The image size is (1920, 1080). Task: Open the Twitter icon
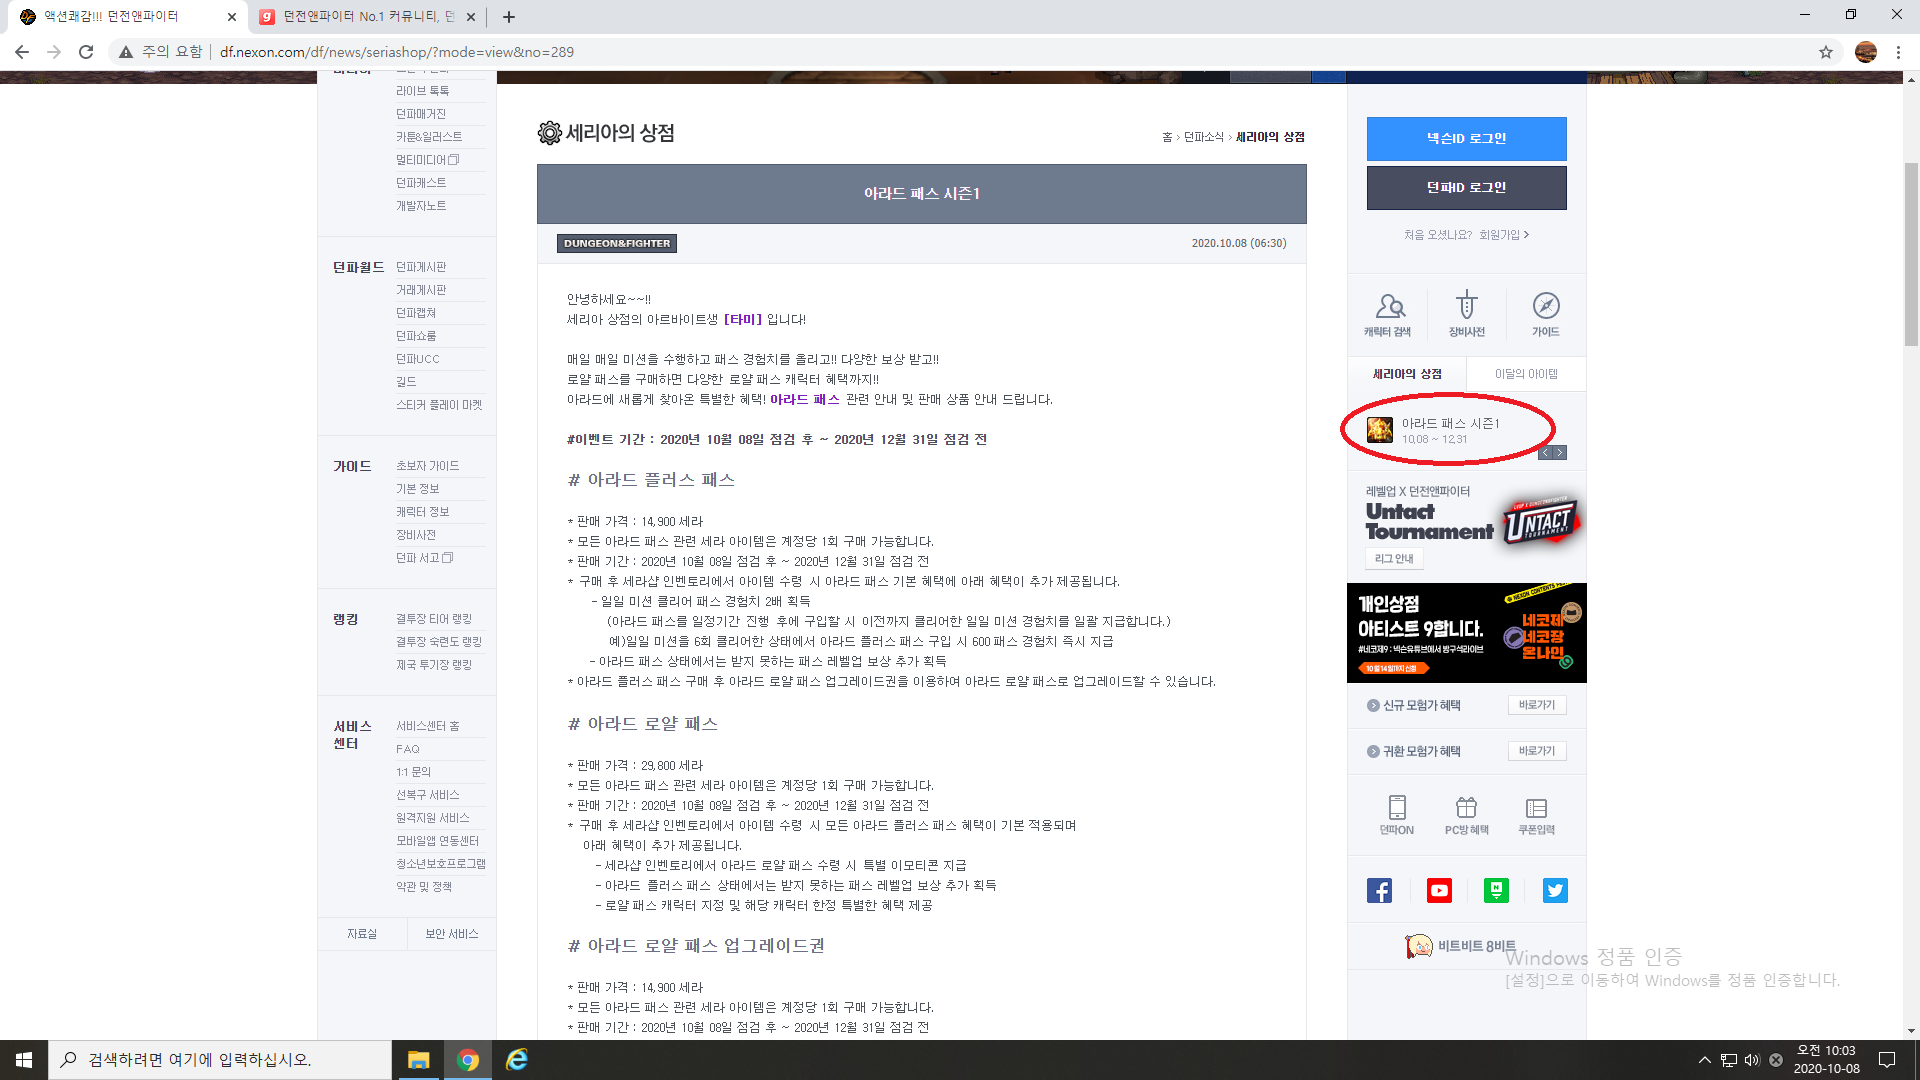pyautogui.click(x=1555, y=890)
